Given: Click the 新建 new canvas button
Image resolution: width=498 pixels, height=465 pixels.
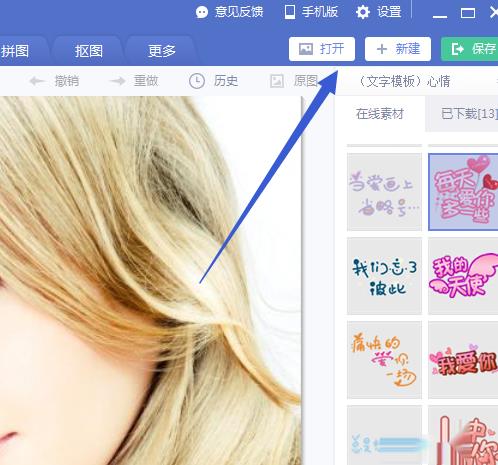Looking at the screenshot, I should click(x=398, y=49).
